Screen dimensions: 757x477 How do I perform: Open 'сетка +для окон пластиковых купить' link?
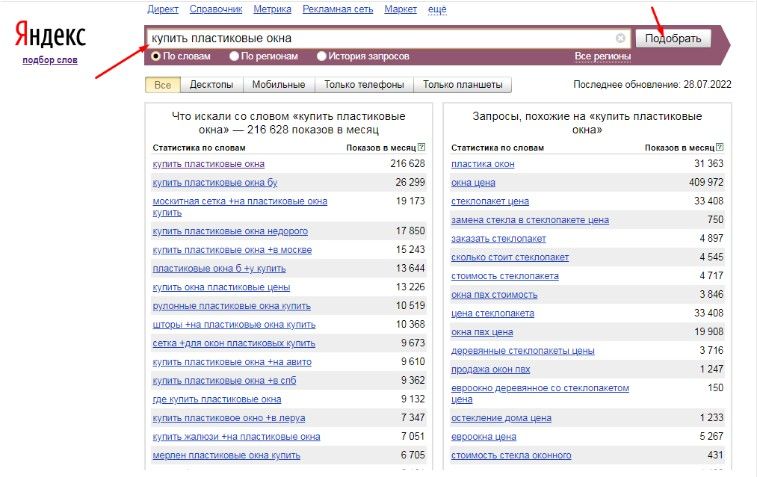point(234,343)
